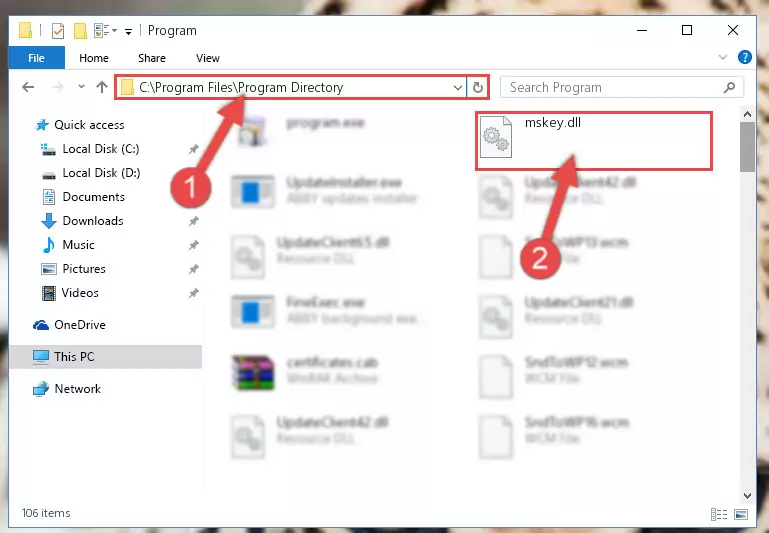
Task: Go up one folder level arrow
Action: [102, 87]
